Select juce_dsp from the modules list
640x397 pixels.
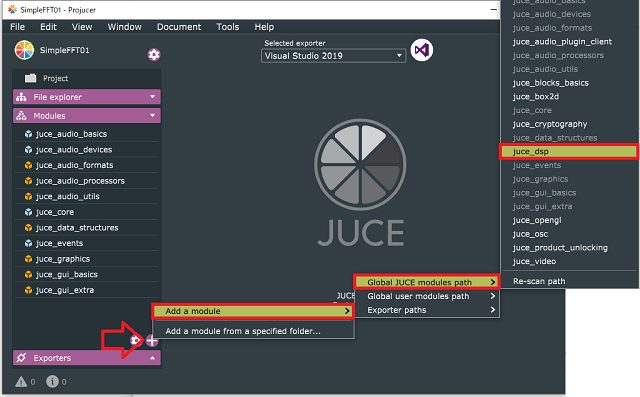pyautogui.click(x=569, y=152)
